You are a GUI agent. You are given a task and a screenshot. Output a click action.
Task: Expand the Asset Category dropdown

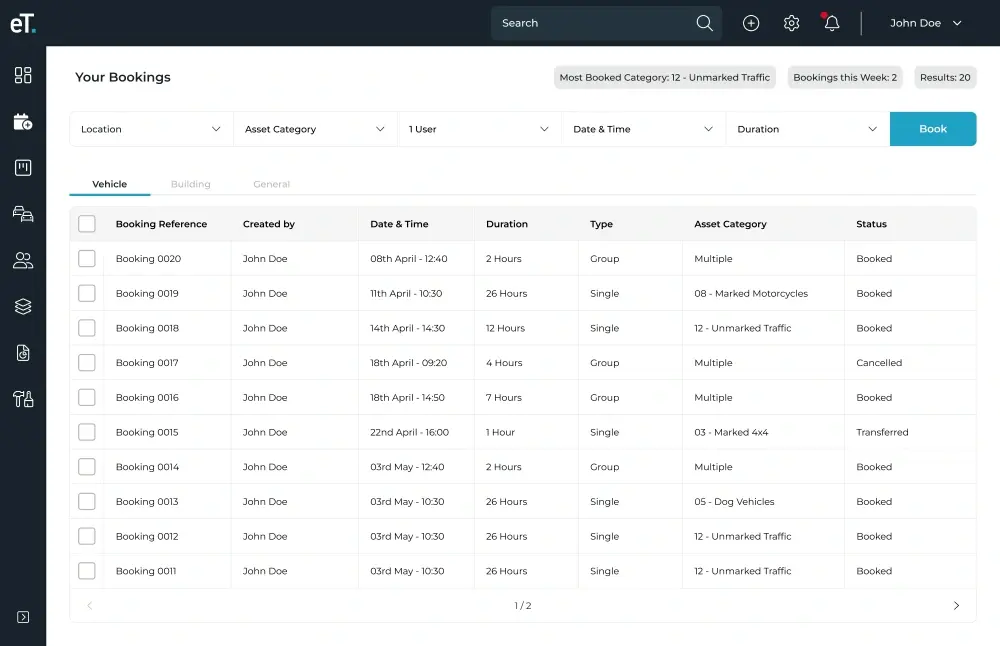point(315,129)
